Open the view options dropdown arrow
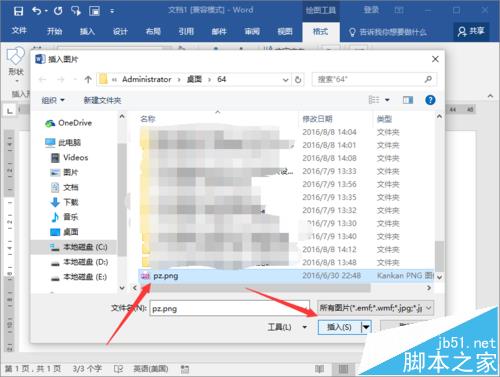The height and width of the screenshot is (377, 500). pos(387,100)
